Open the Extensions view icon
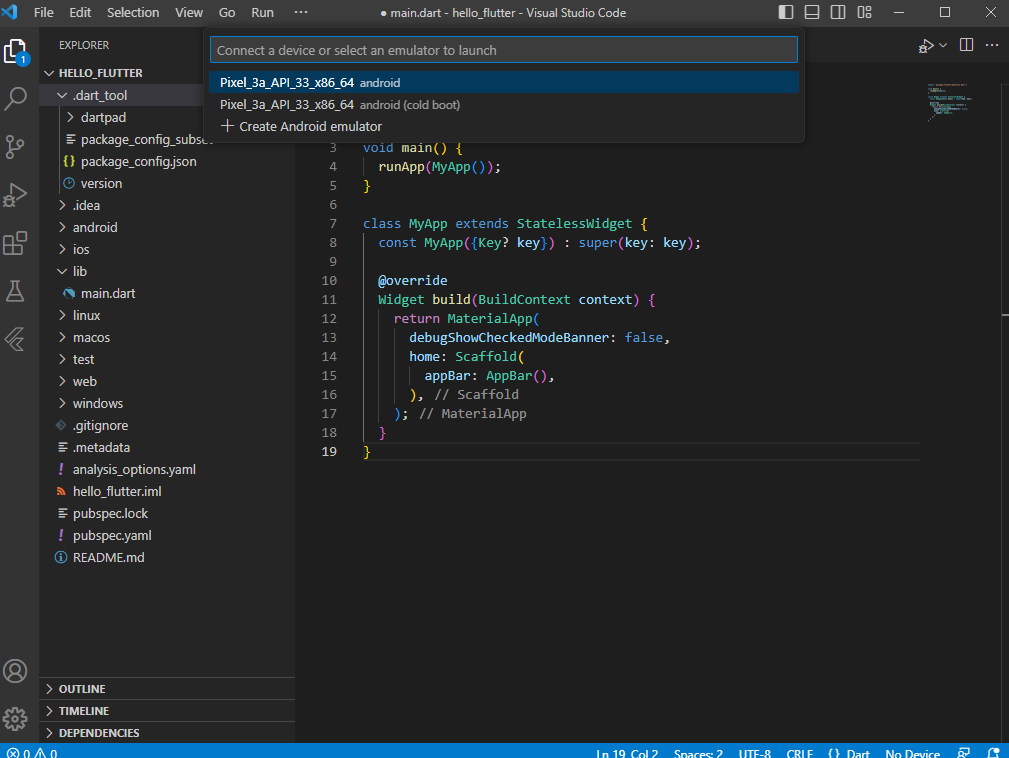1009x758 pixels. 15,243
